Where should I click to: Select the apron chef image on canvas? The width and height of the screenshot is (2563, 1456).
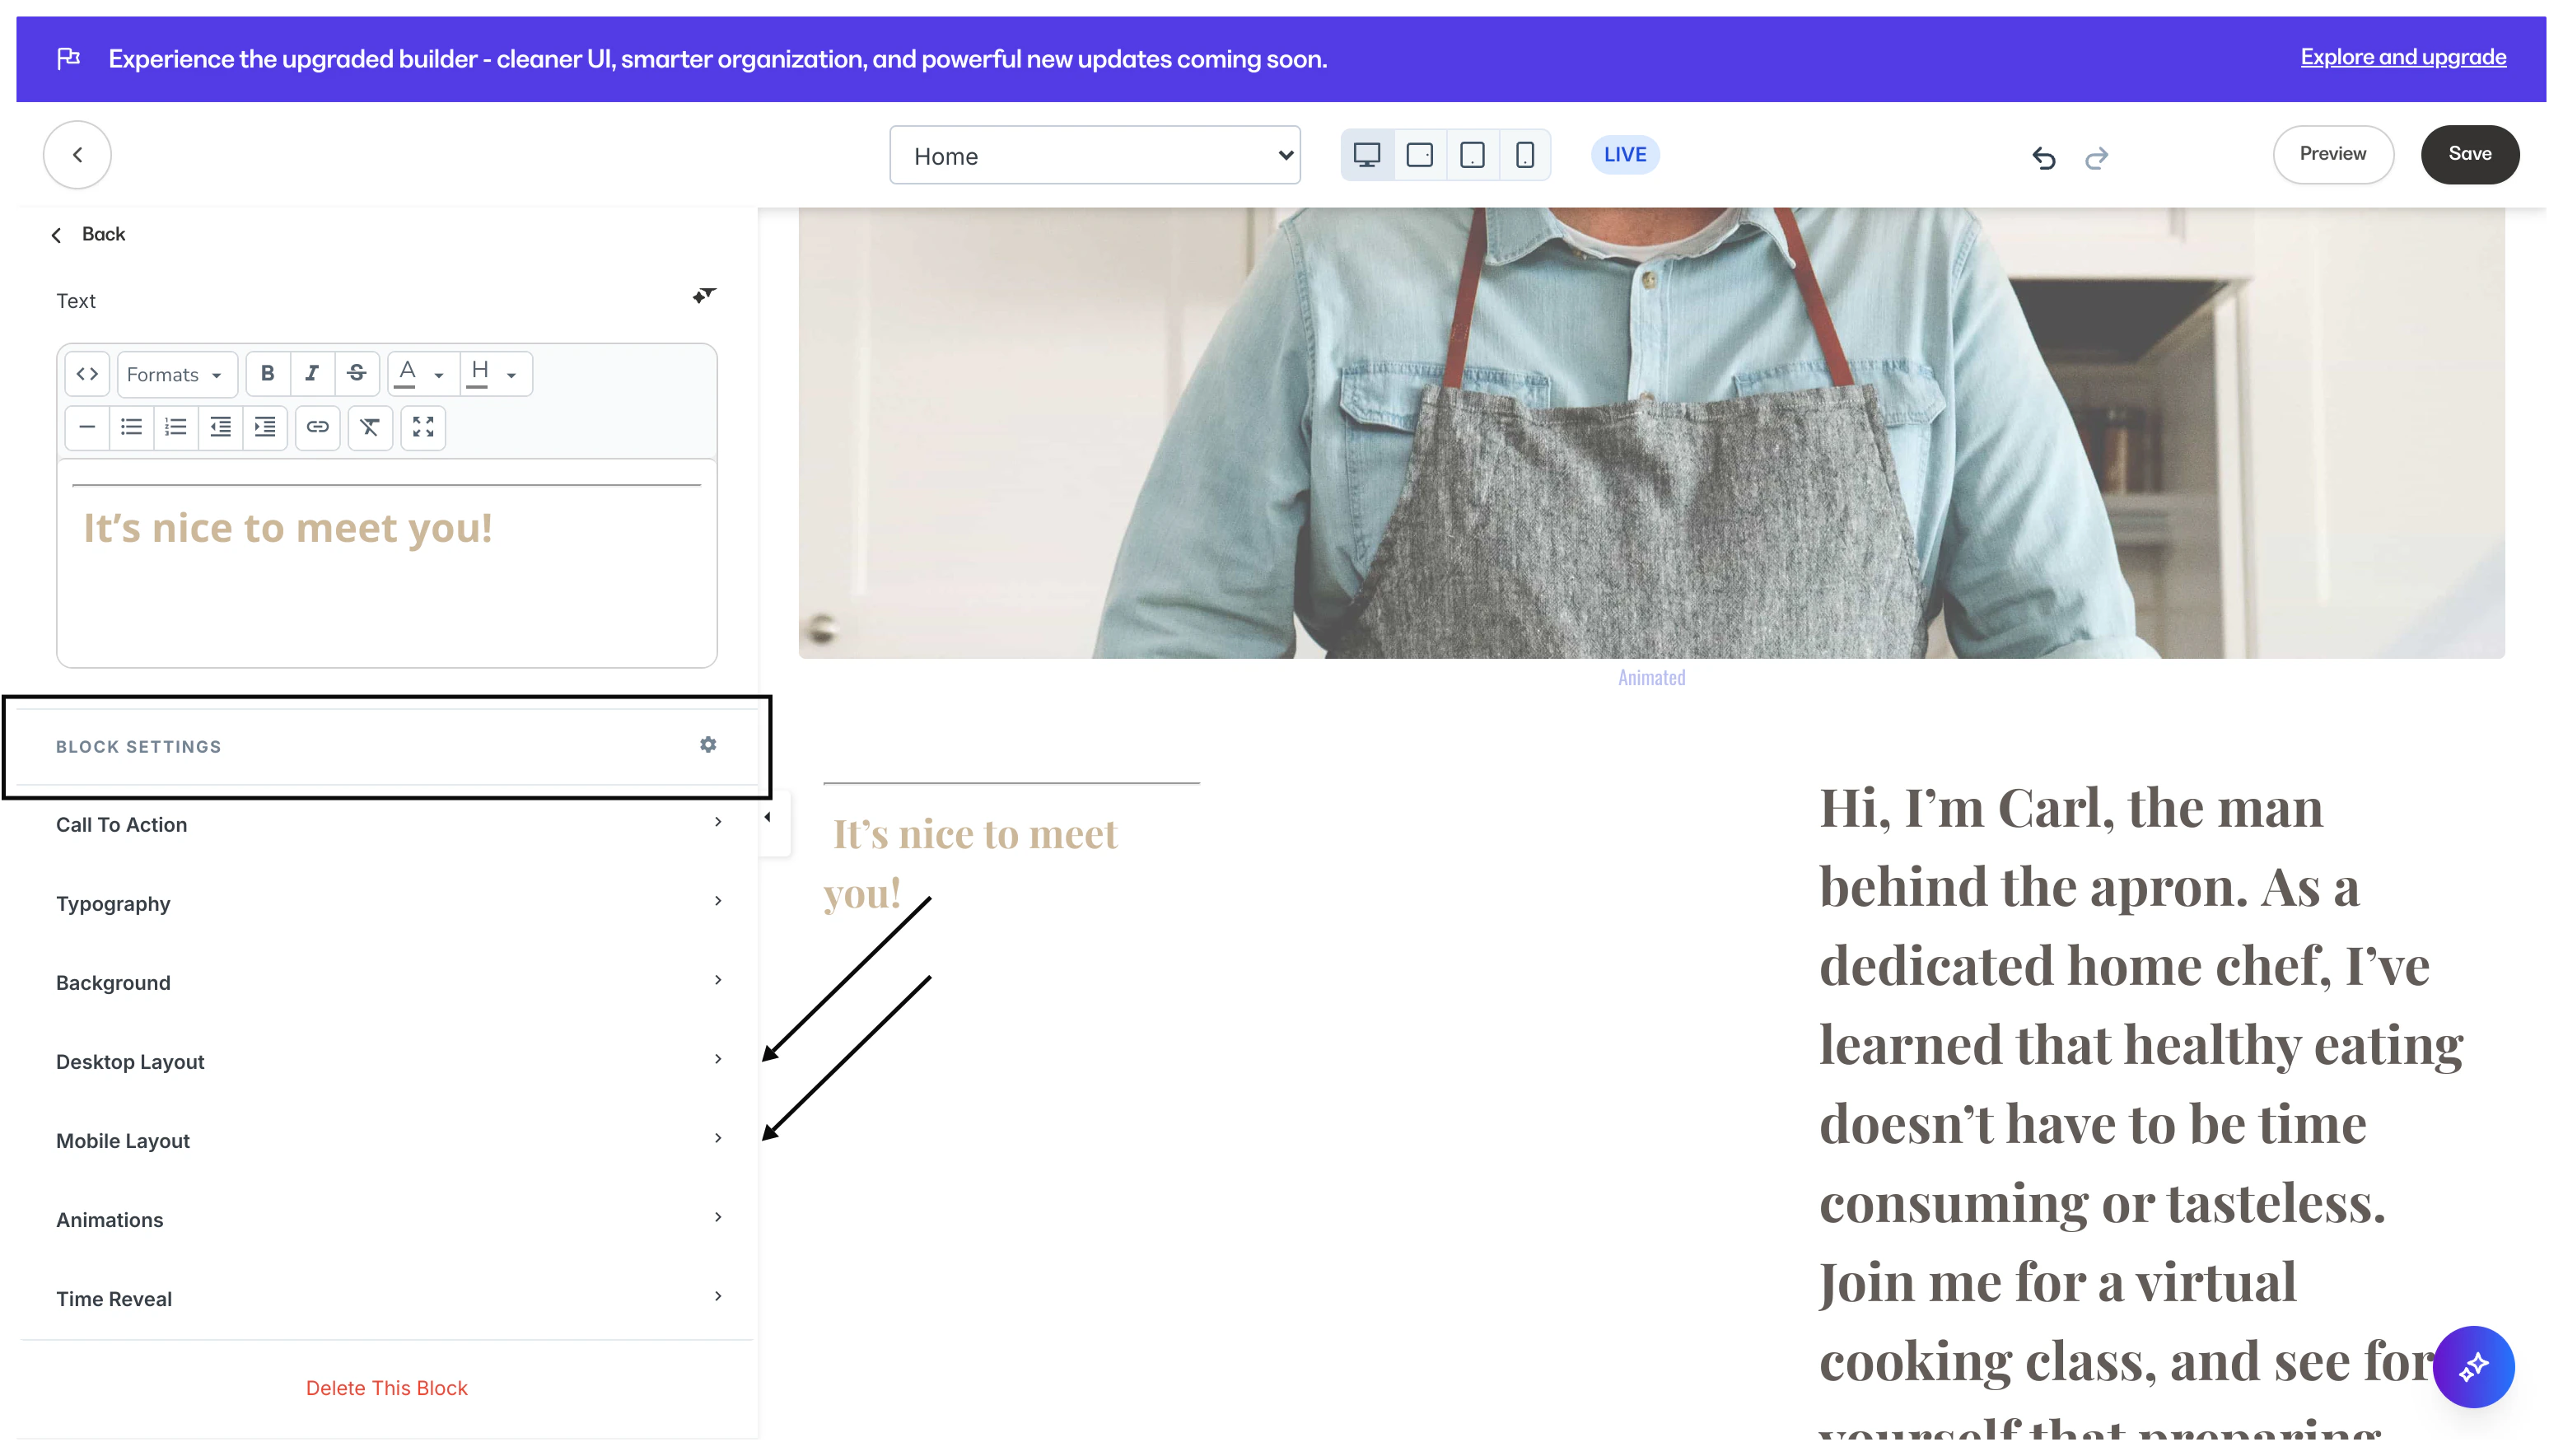click(x=1651, y=433)
